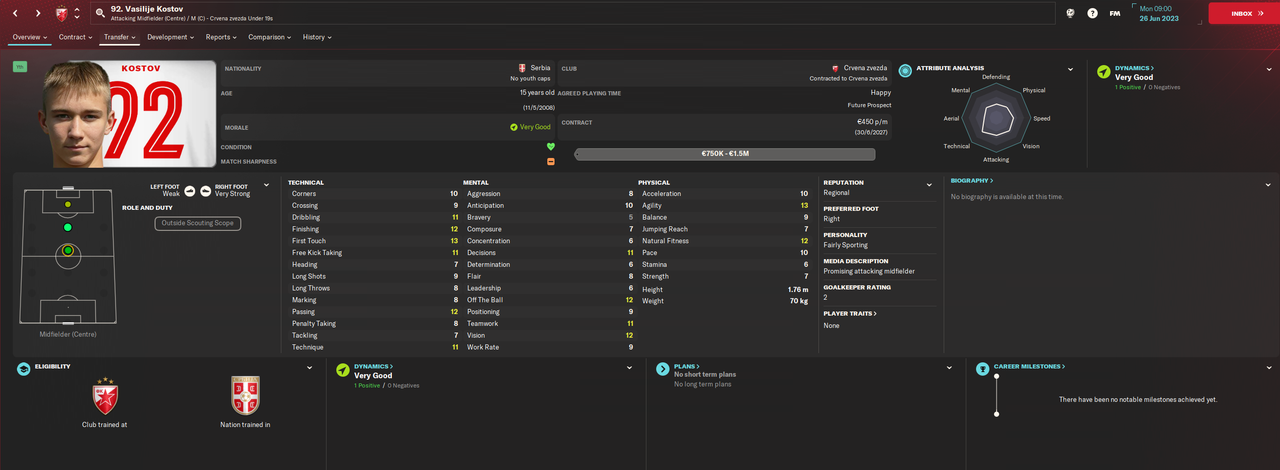Click the Outside Scouting Scope button
Image resolution: width=1280 pixels, height=470 pixels.
(x=198, y=223)
